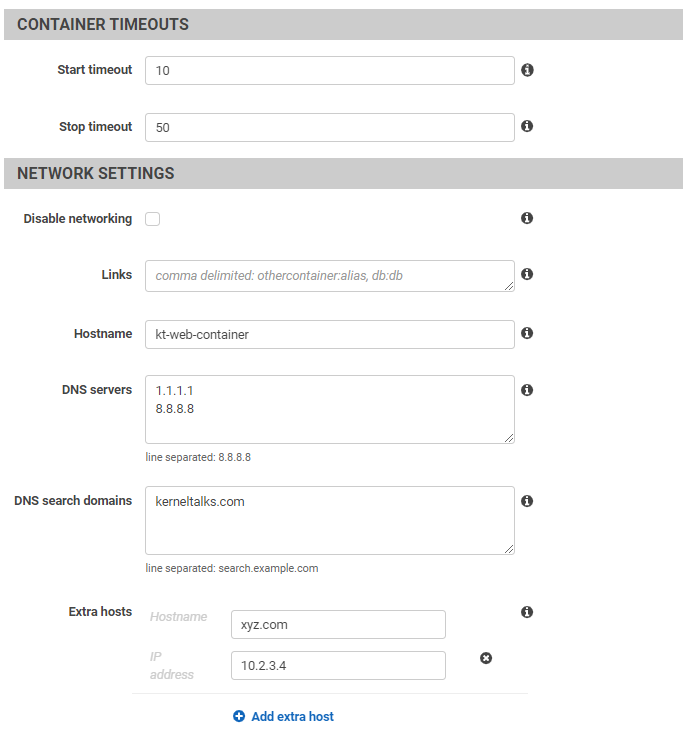This screenshot has width=692, height=737.
Task: Click inside the DNS servers text area
Action: 330,409
